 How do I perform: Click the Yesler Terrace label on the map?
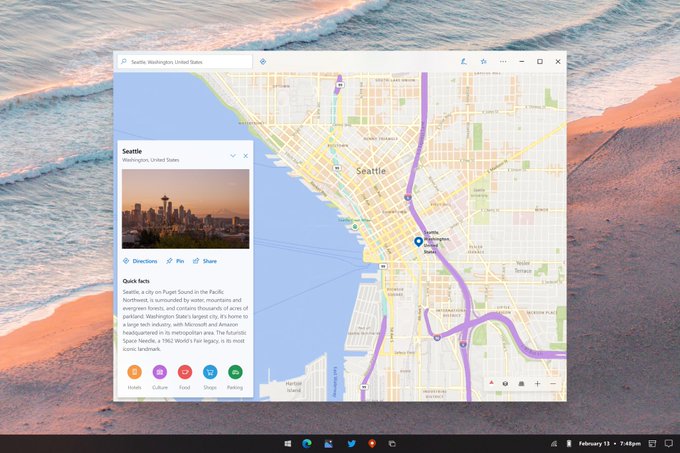pos(523,267)
